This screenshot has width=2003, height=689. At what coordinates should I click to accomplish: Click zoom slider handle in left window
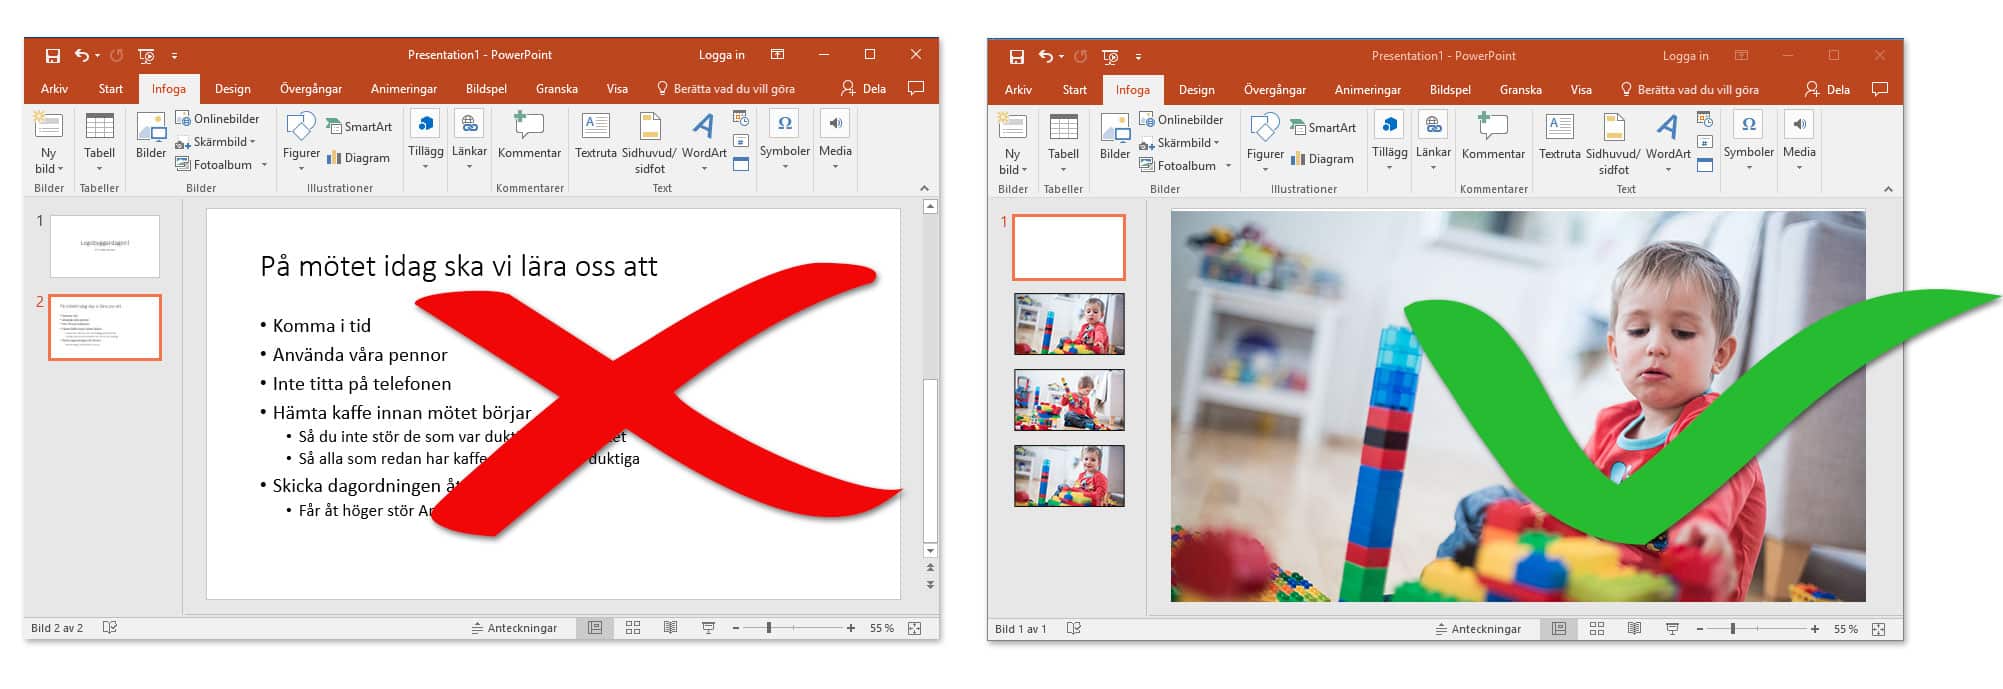click(x=768, y=628)
